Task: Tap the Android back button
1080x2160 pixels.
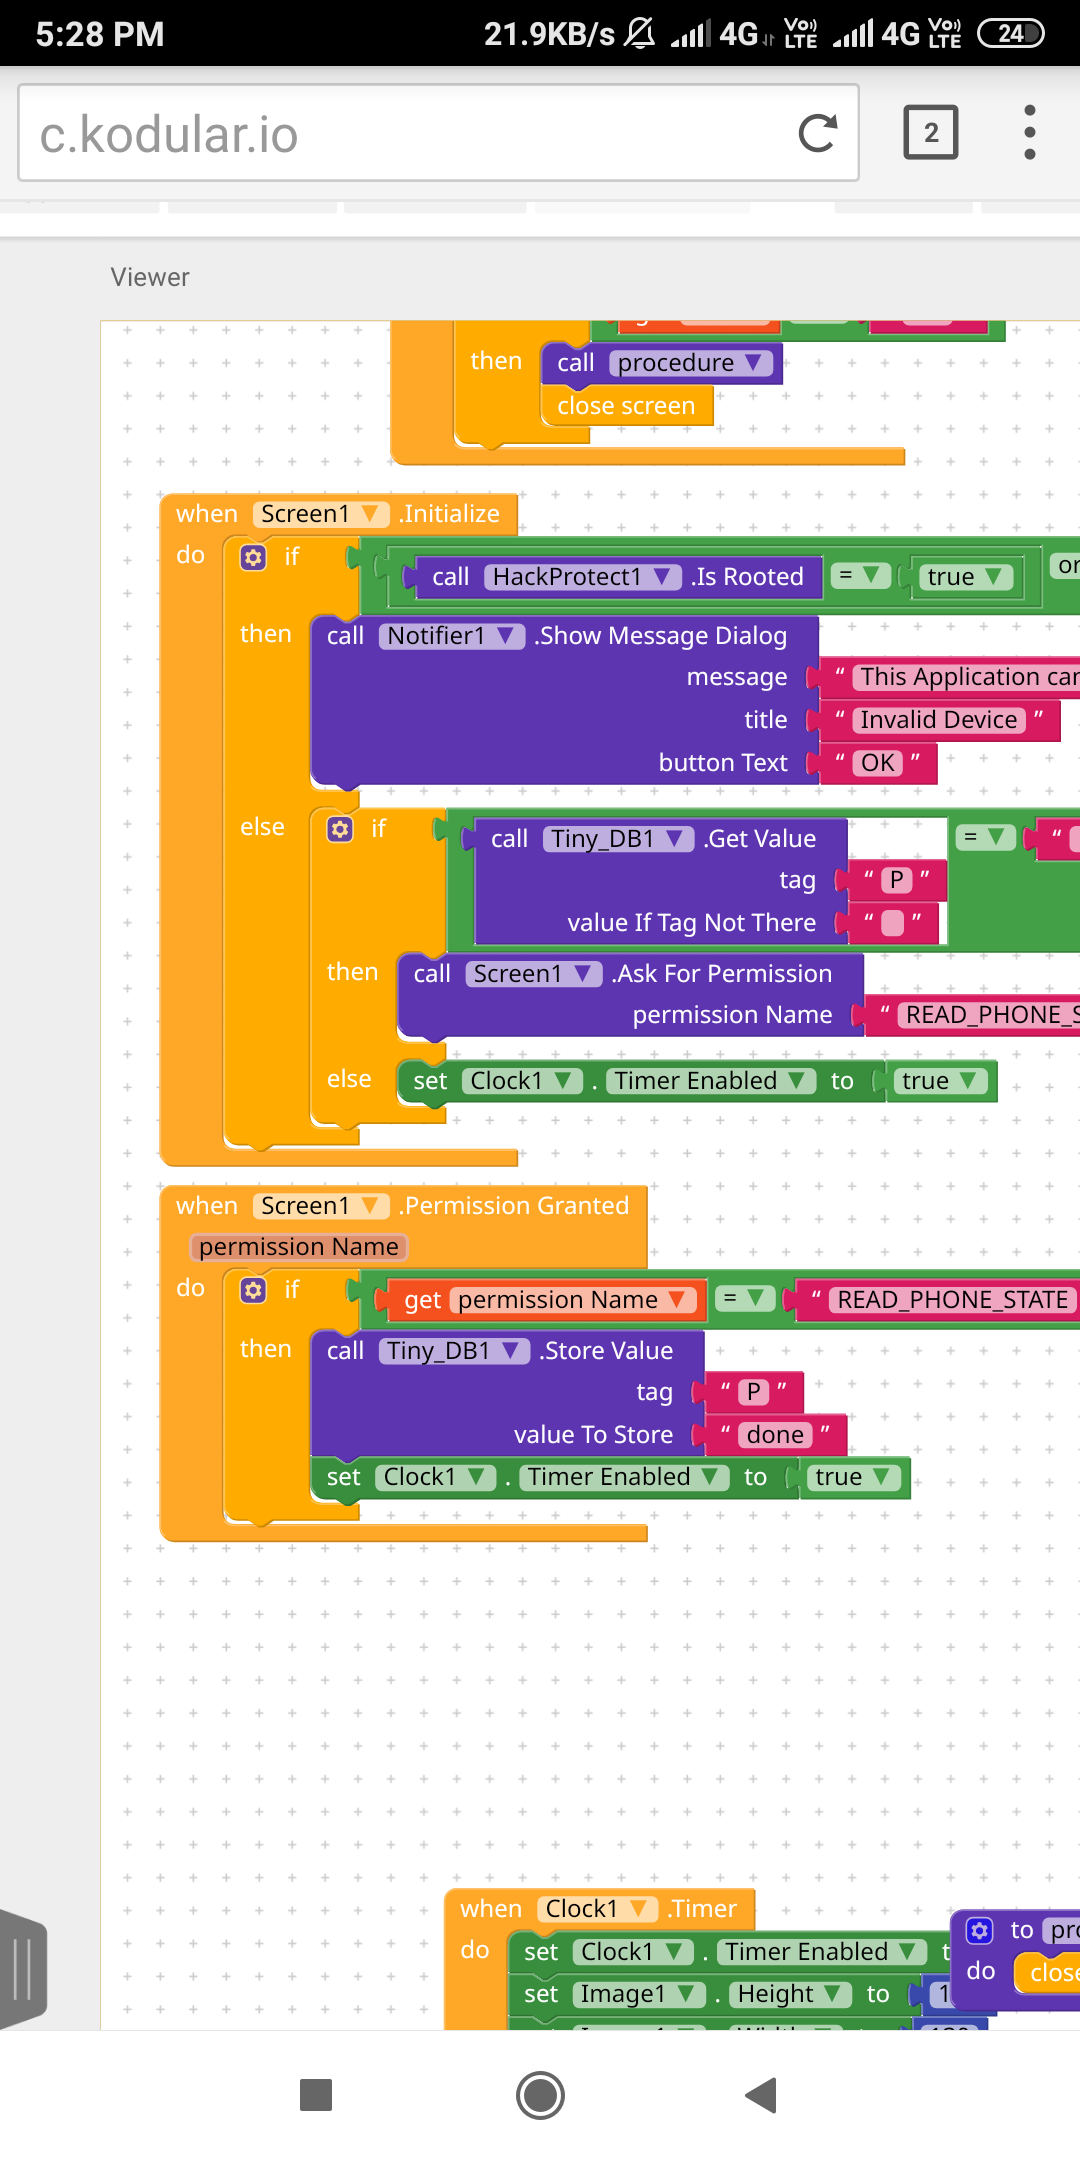Action: coord(761,2095)
